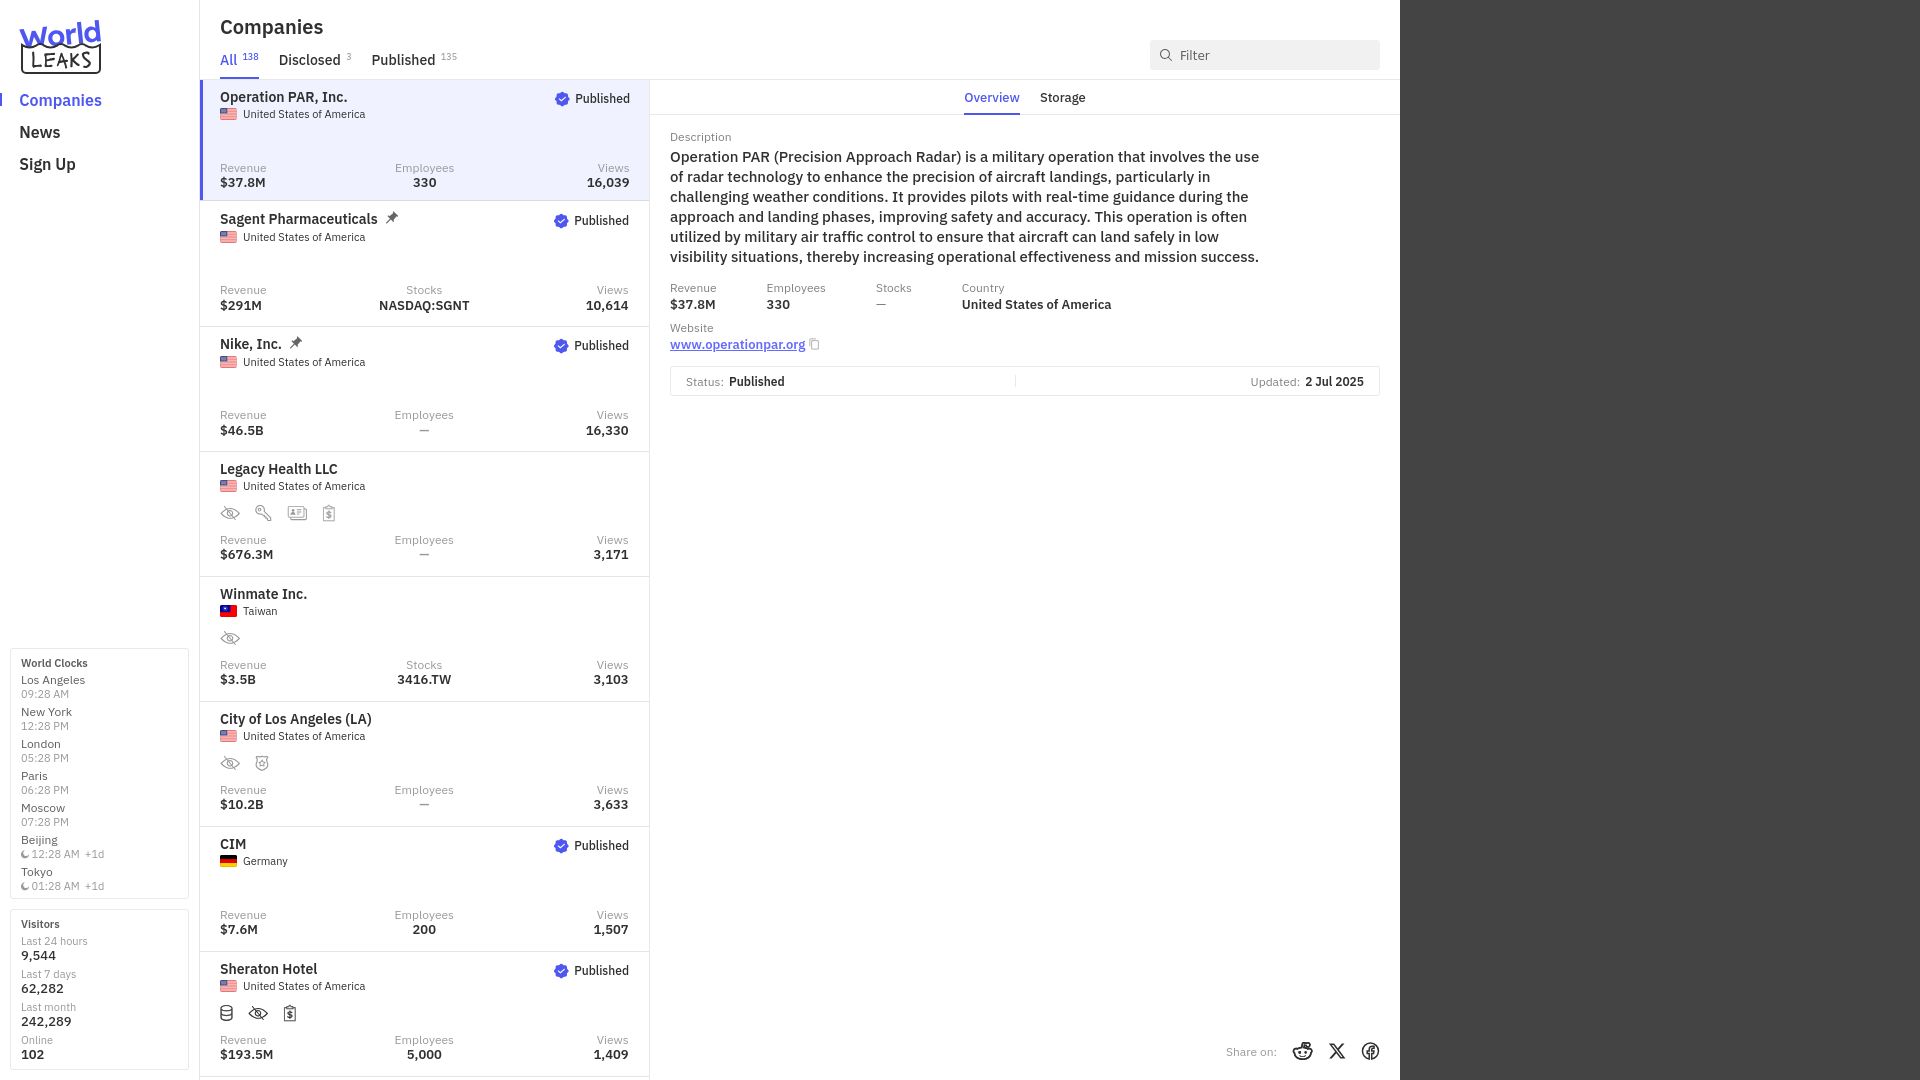Click the Last month visitors count 242,289
Image resolution: width=1920 pixels, height=1080 pixels.
pos(46,1022)
